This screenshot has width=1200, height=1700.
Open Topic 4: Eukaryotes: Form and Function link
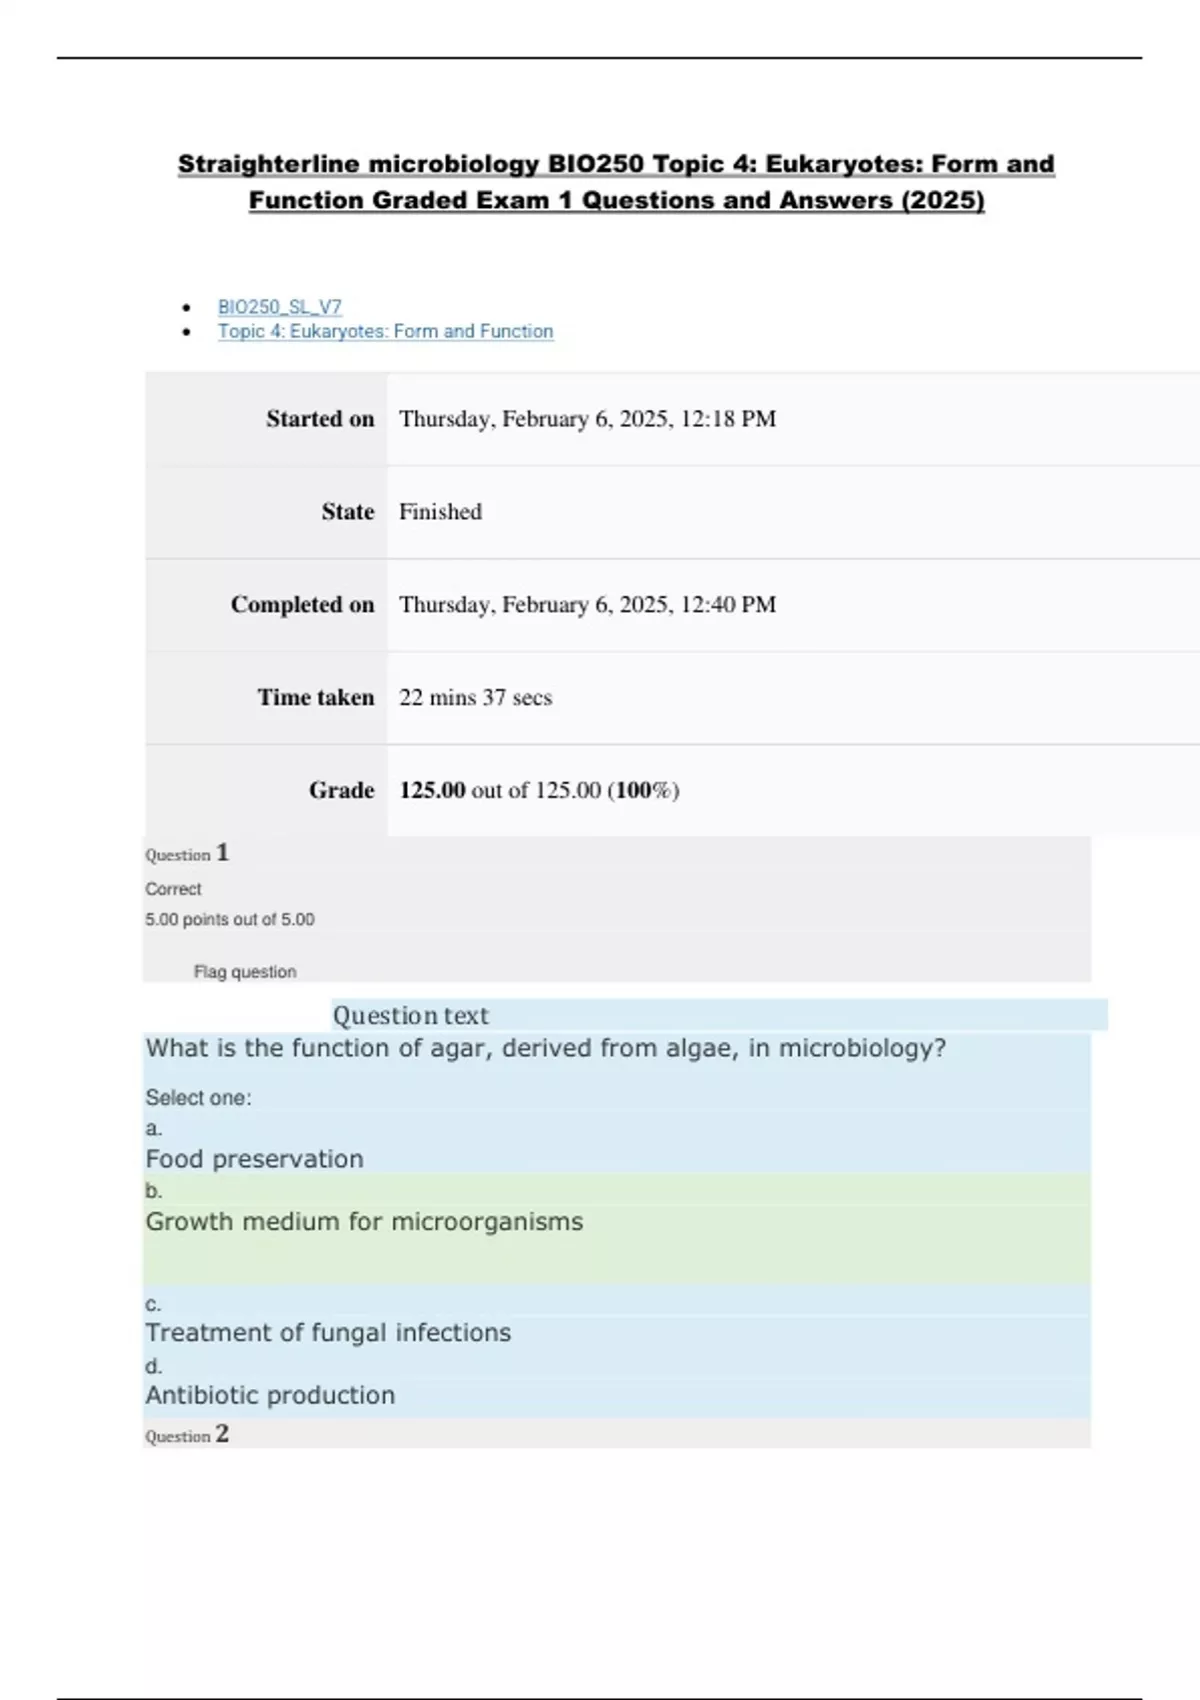click(385, 331)
